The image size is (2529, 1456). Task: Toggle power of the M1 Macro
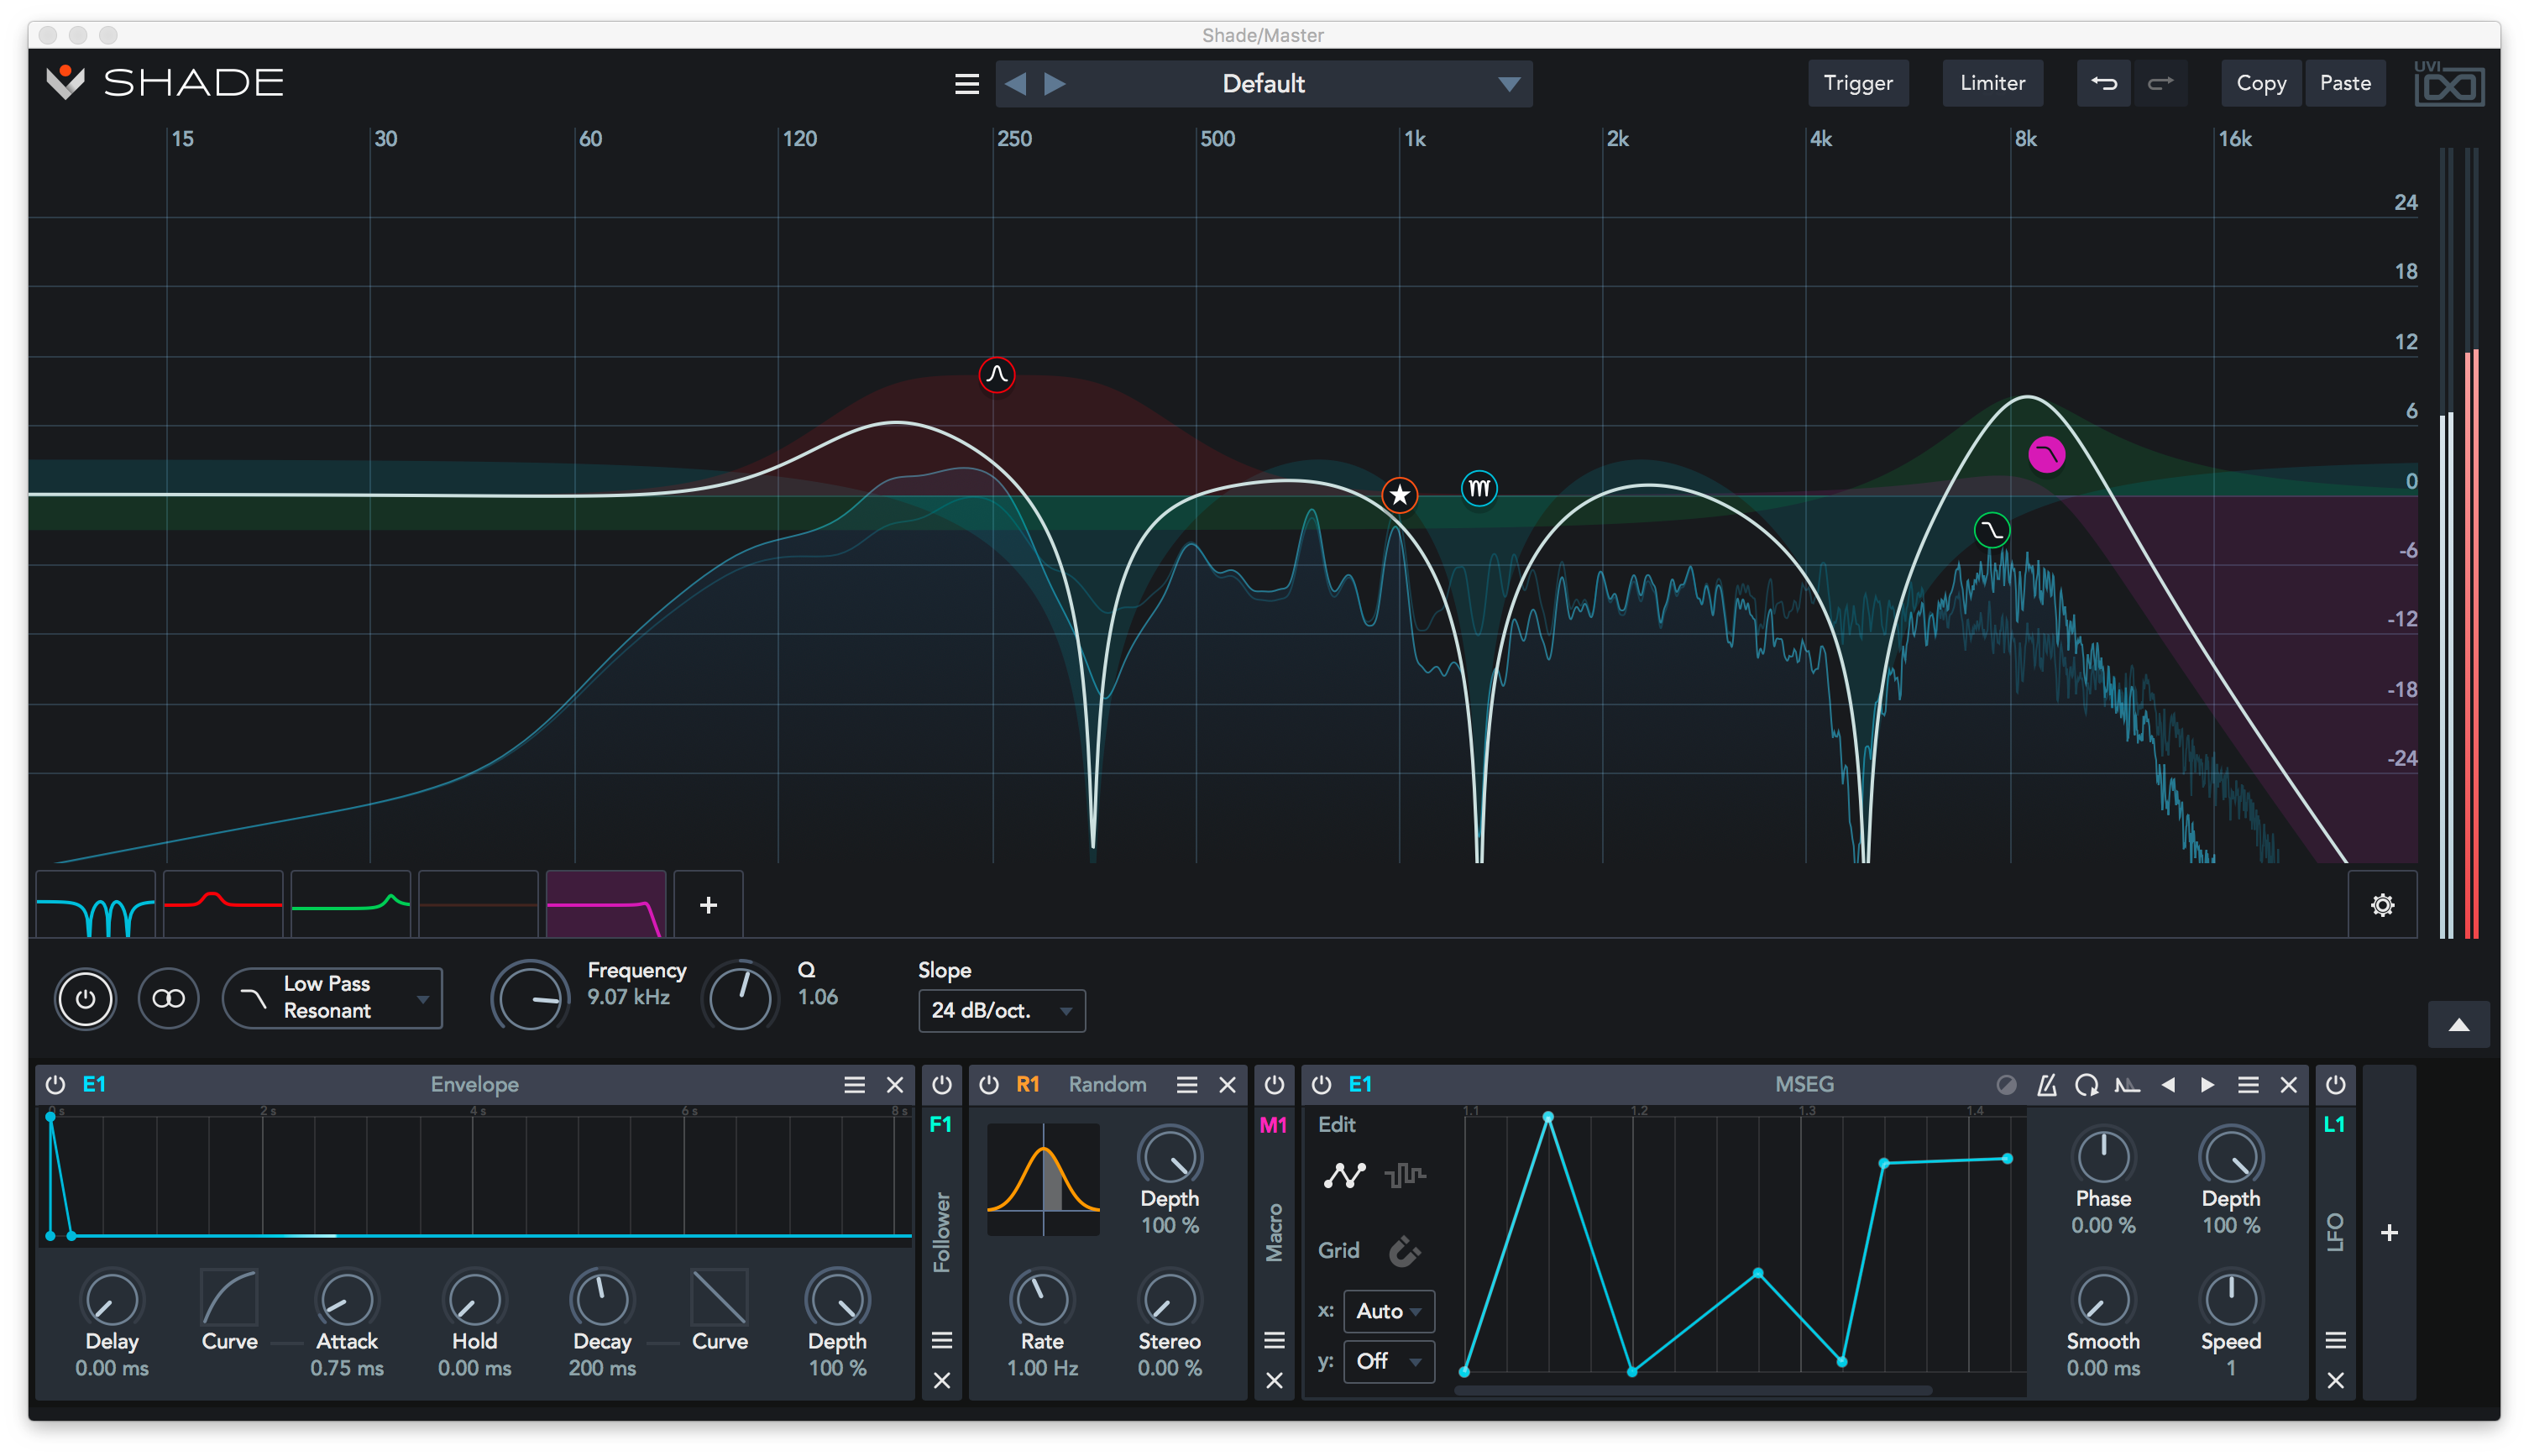click(x=1273, y=1084)
